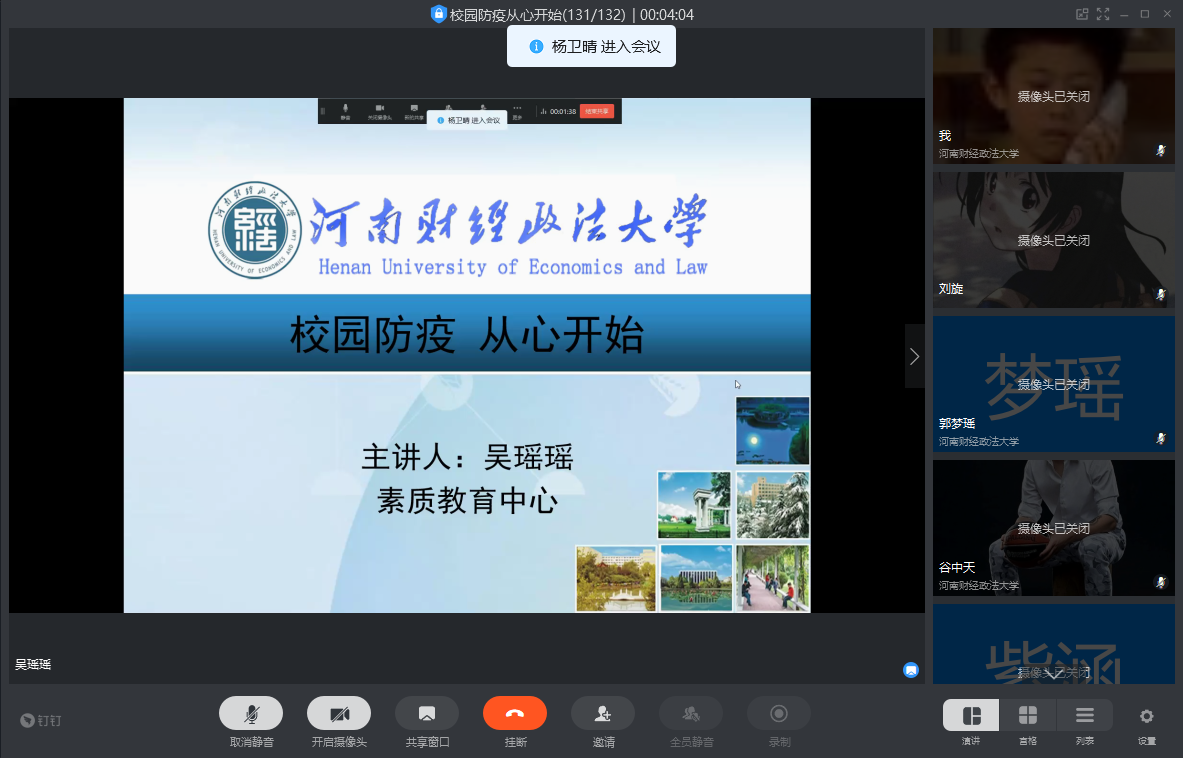This screenshot has height=758, width=1183.
Task: Switch to 演讲 speaker layout
Action: tap(971, 715)
